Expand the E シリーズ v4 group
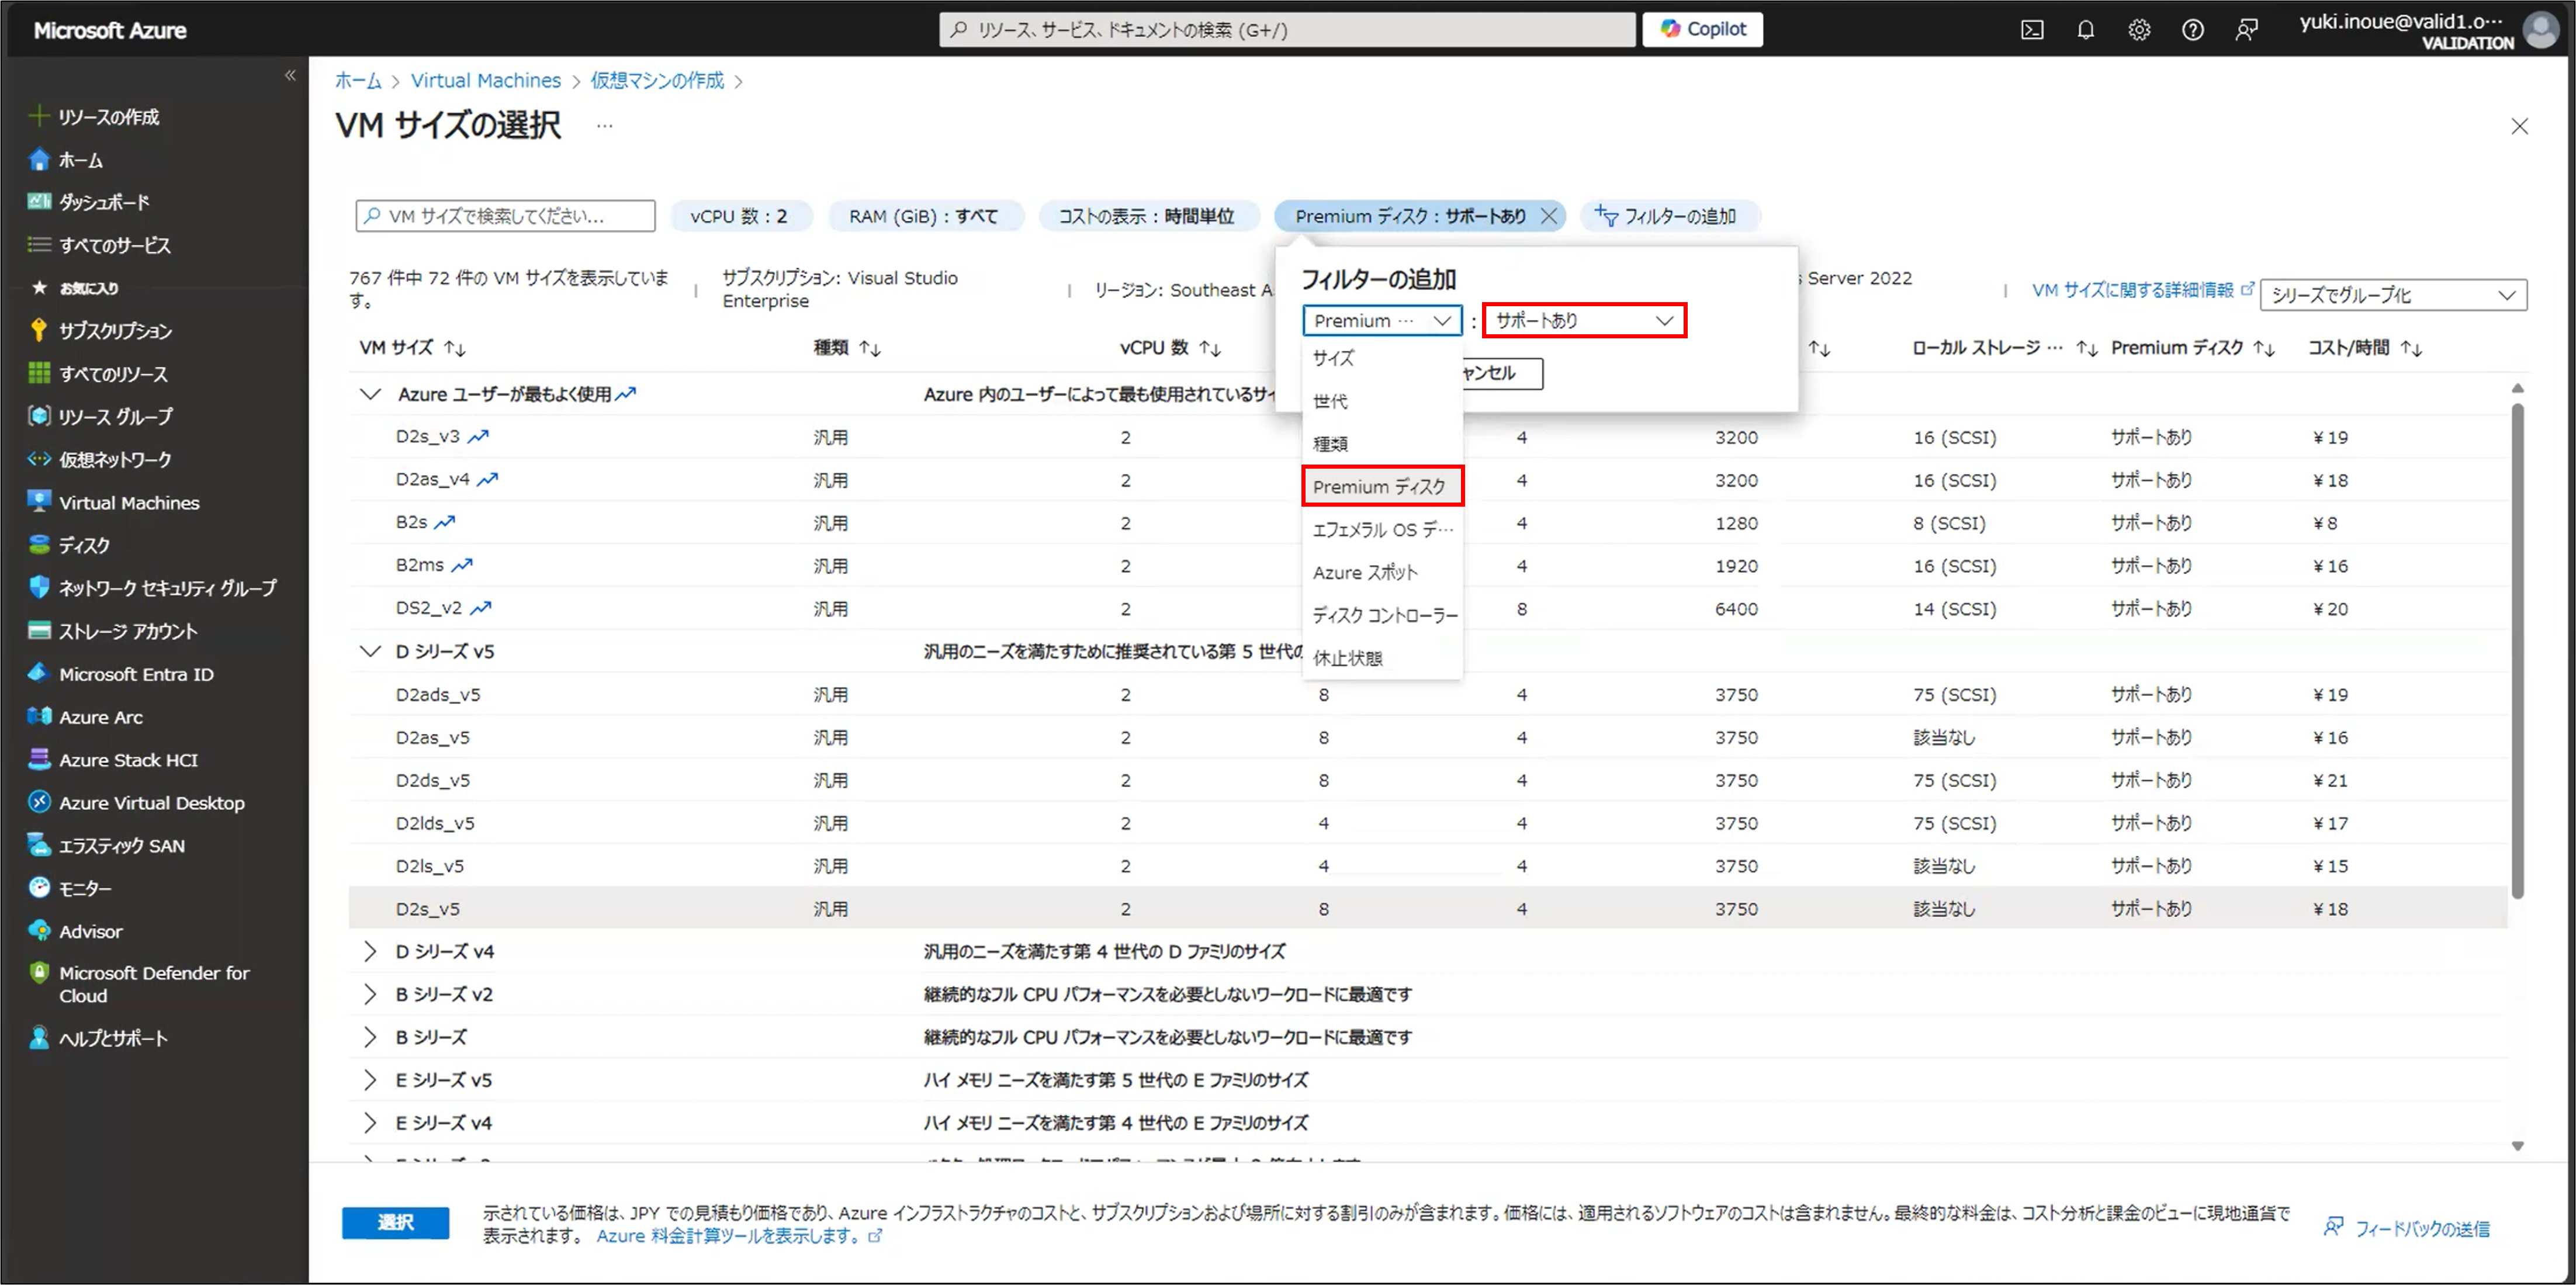The image size is (2576, 1285). point(370,1123)
